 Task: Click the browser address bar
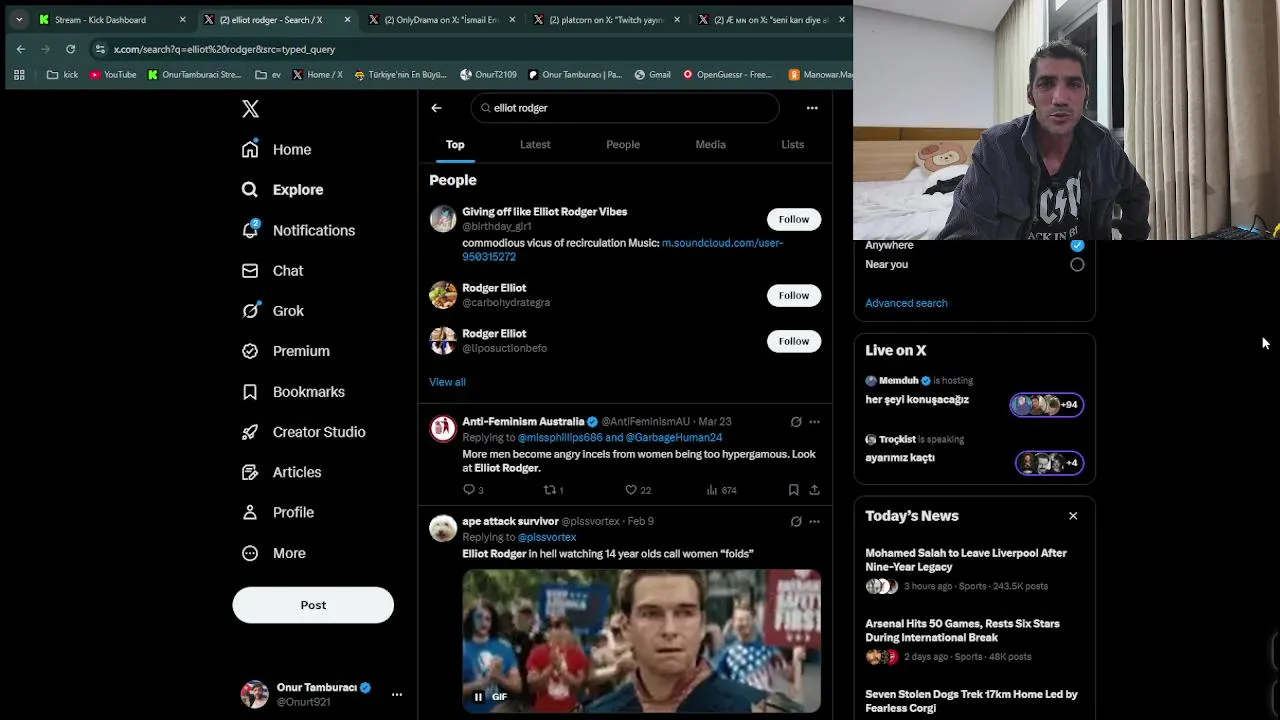470,49
